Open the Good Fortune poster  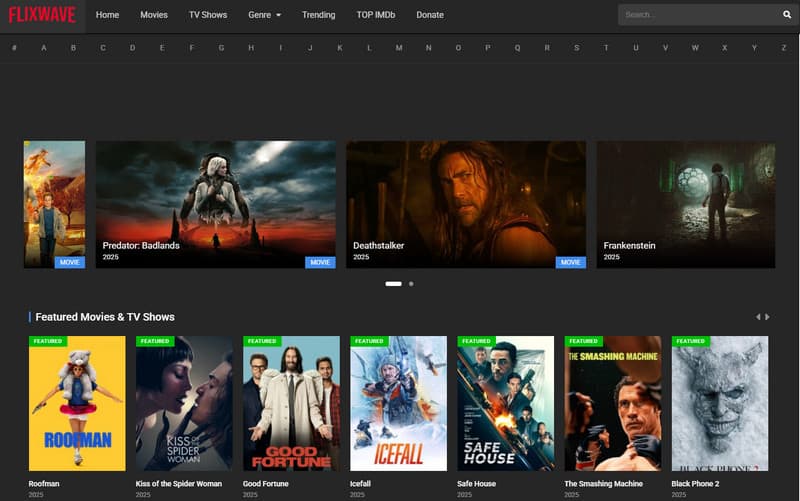291,403
